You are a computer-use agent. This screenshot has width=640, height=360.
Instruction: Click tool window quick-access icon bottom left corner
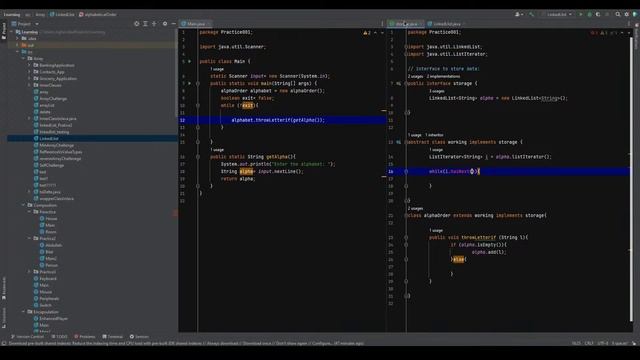click(4, 343)
